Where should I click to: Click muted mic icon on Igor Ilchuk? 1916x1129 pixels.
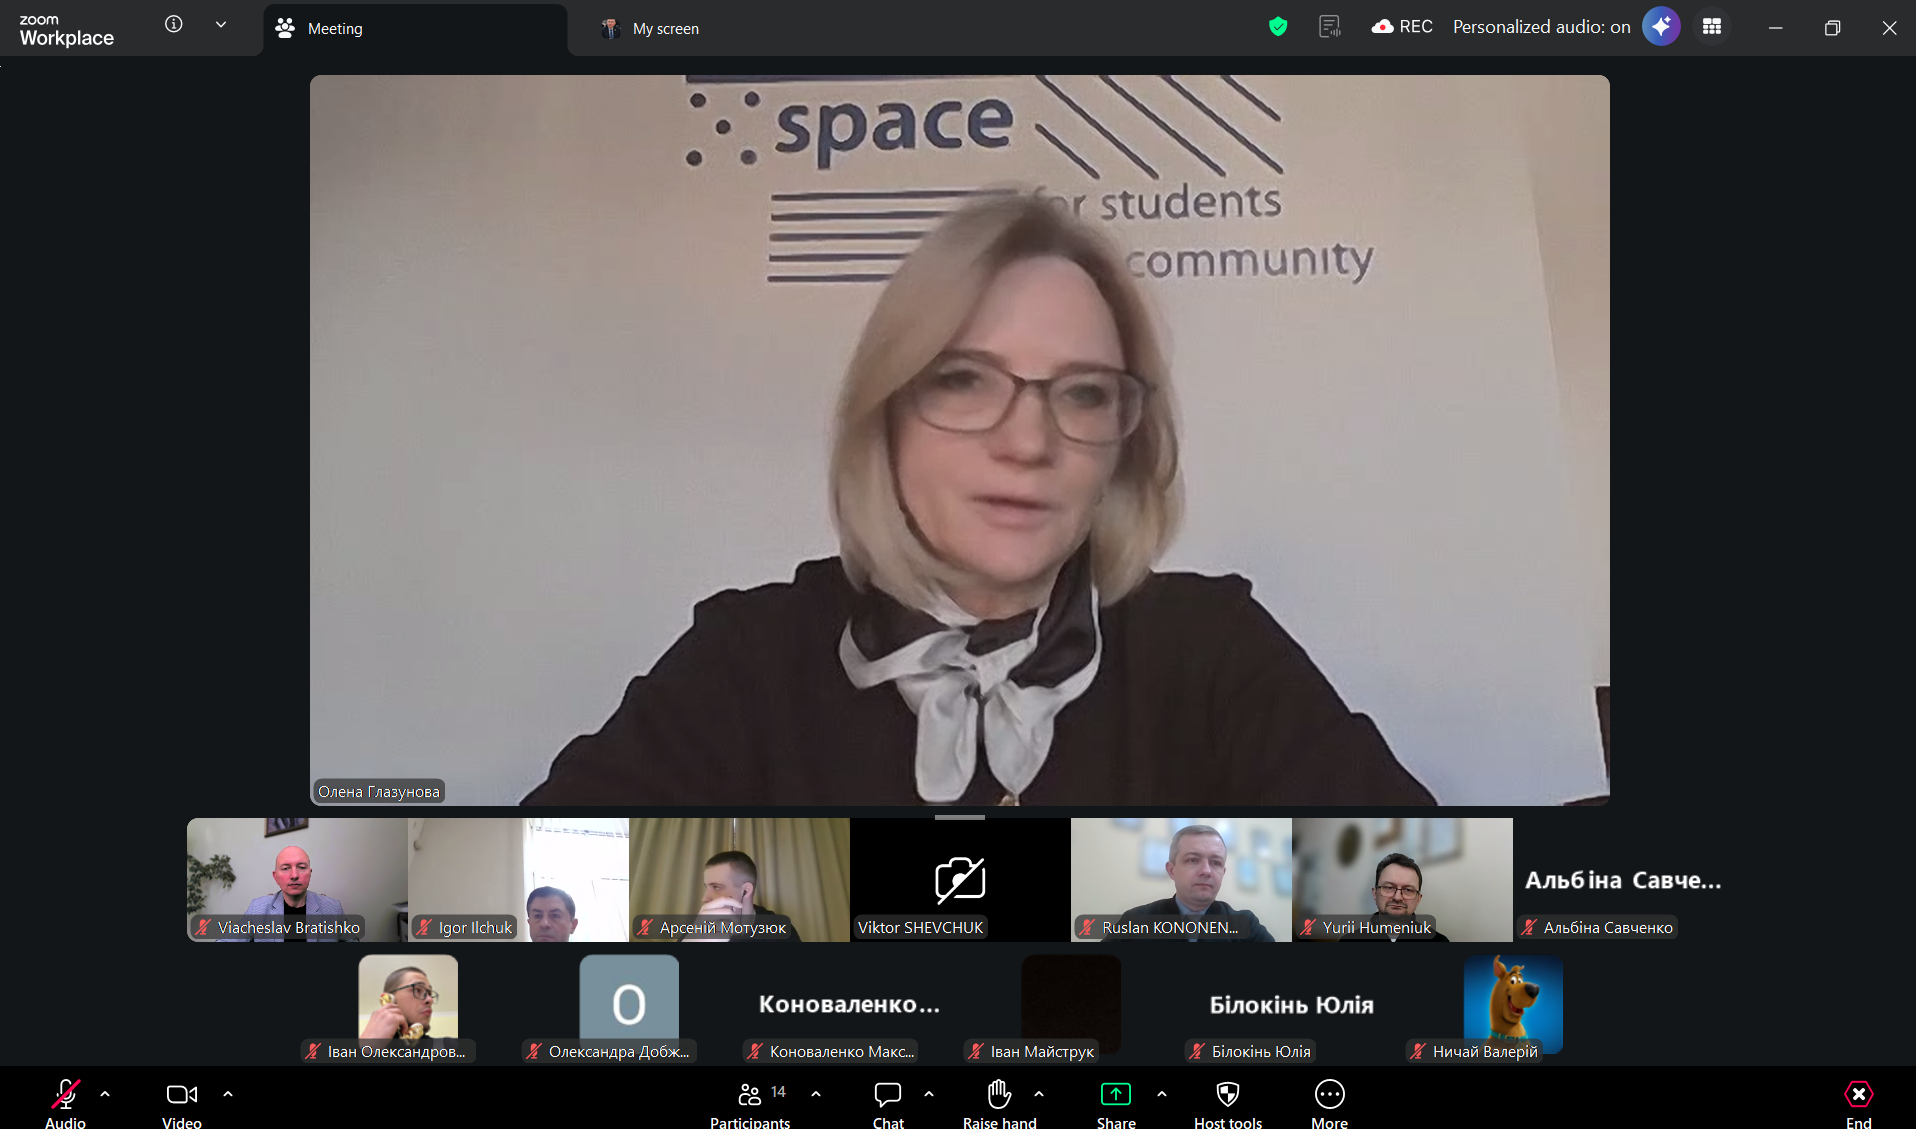coord(424,927)
